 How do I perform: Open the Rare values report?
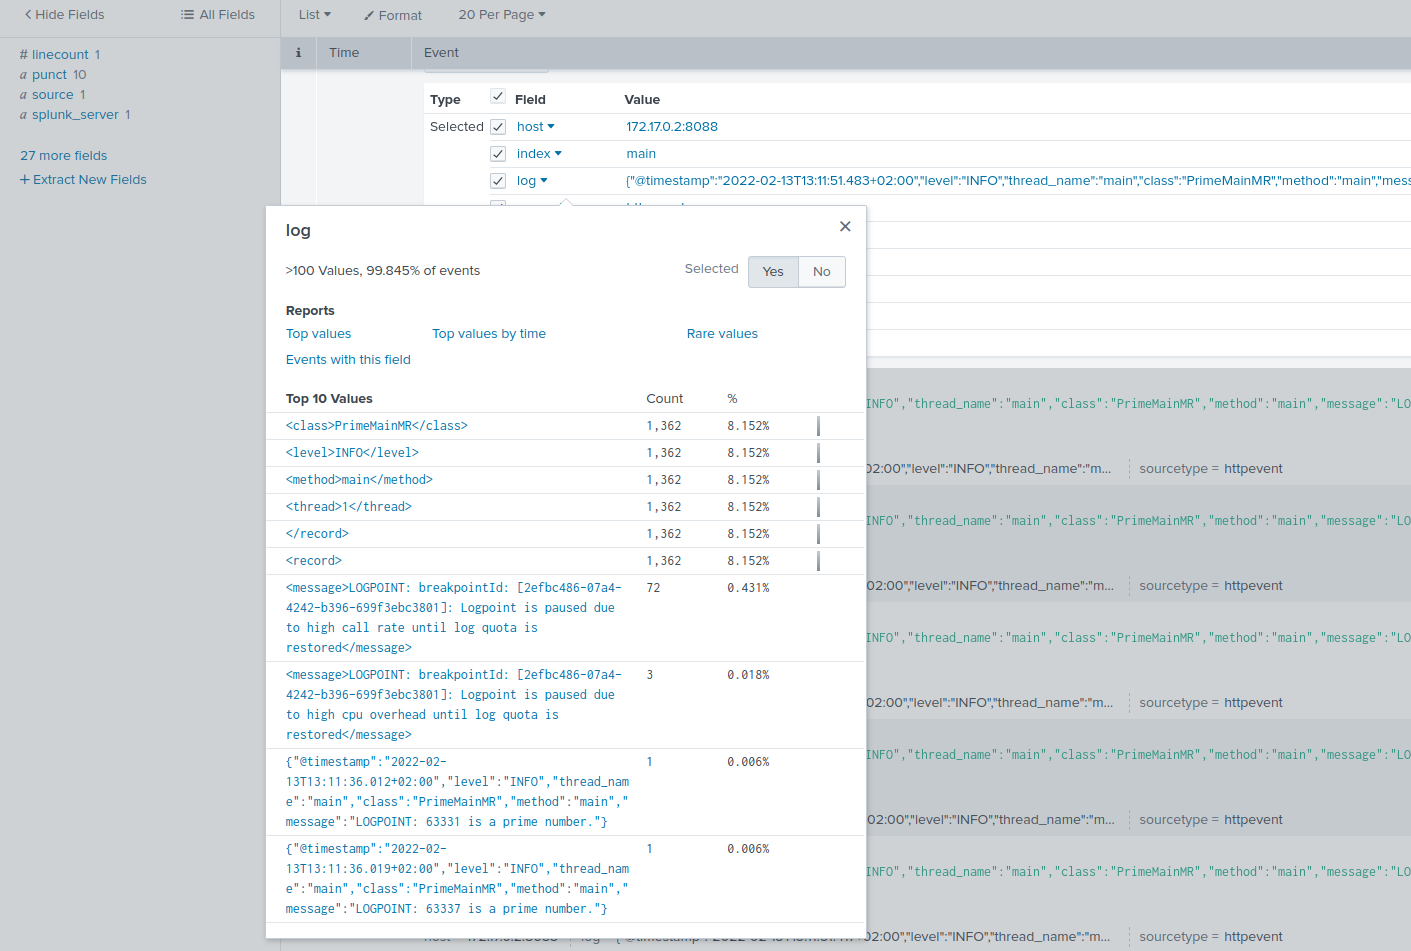[722, 334]
